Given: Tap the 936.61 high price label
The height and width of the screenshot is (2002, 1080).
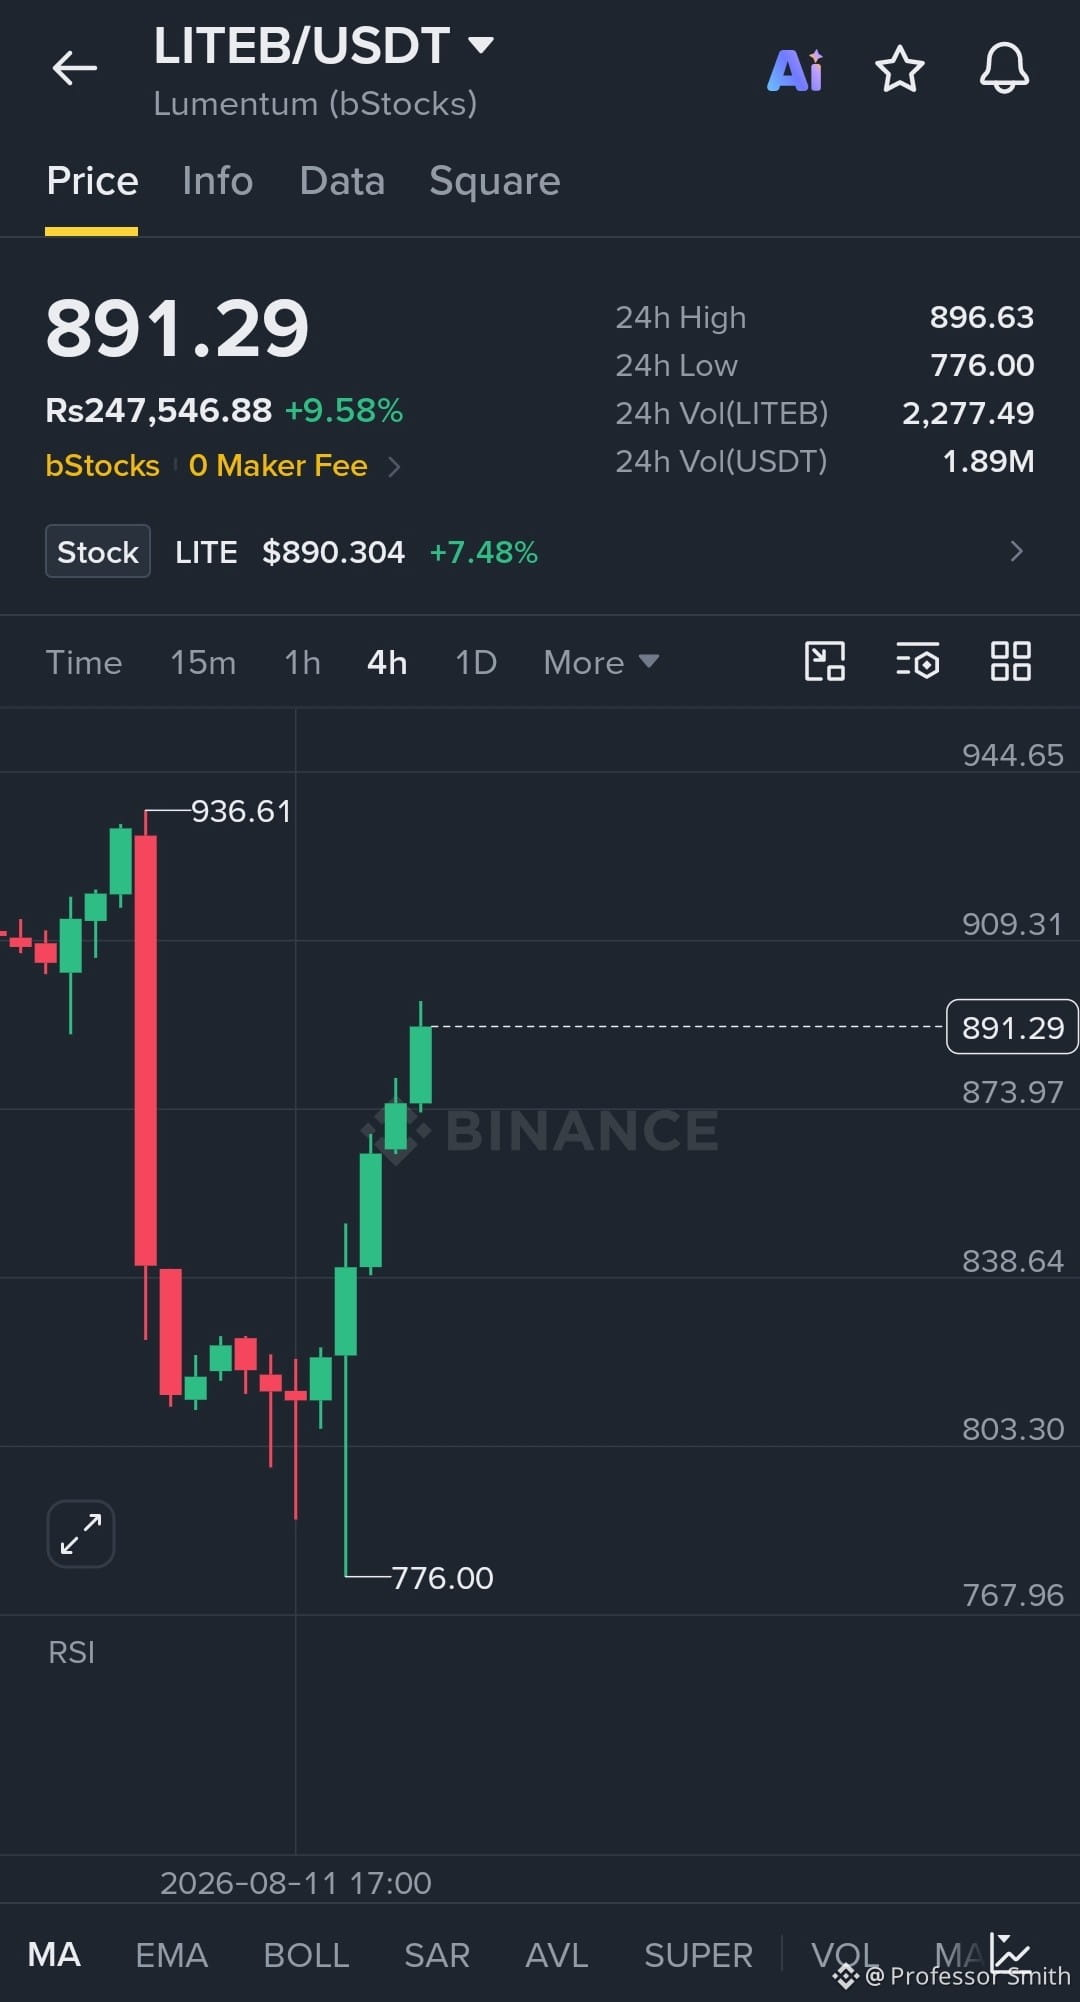Looking at the screenshot, I should pyautogui.click(x=241, y=811).
